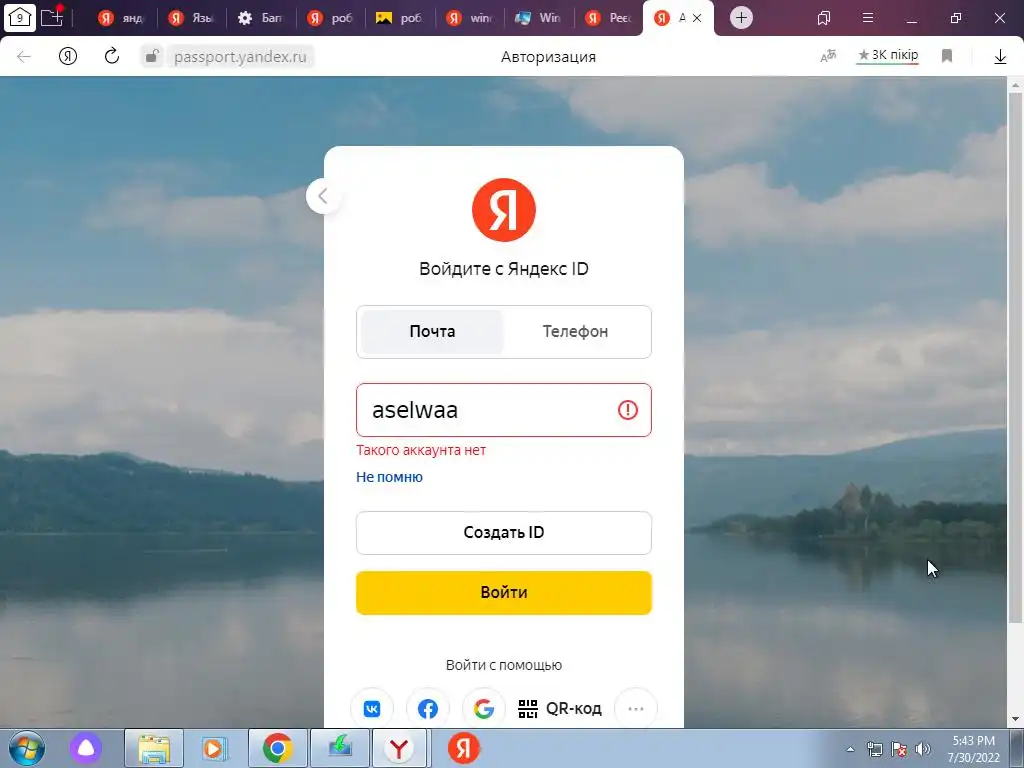
Task: Show more login providers with ellipsis
Action: (x=635, y=709)
